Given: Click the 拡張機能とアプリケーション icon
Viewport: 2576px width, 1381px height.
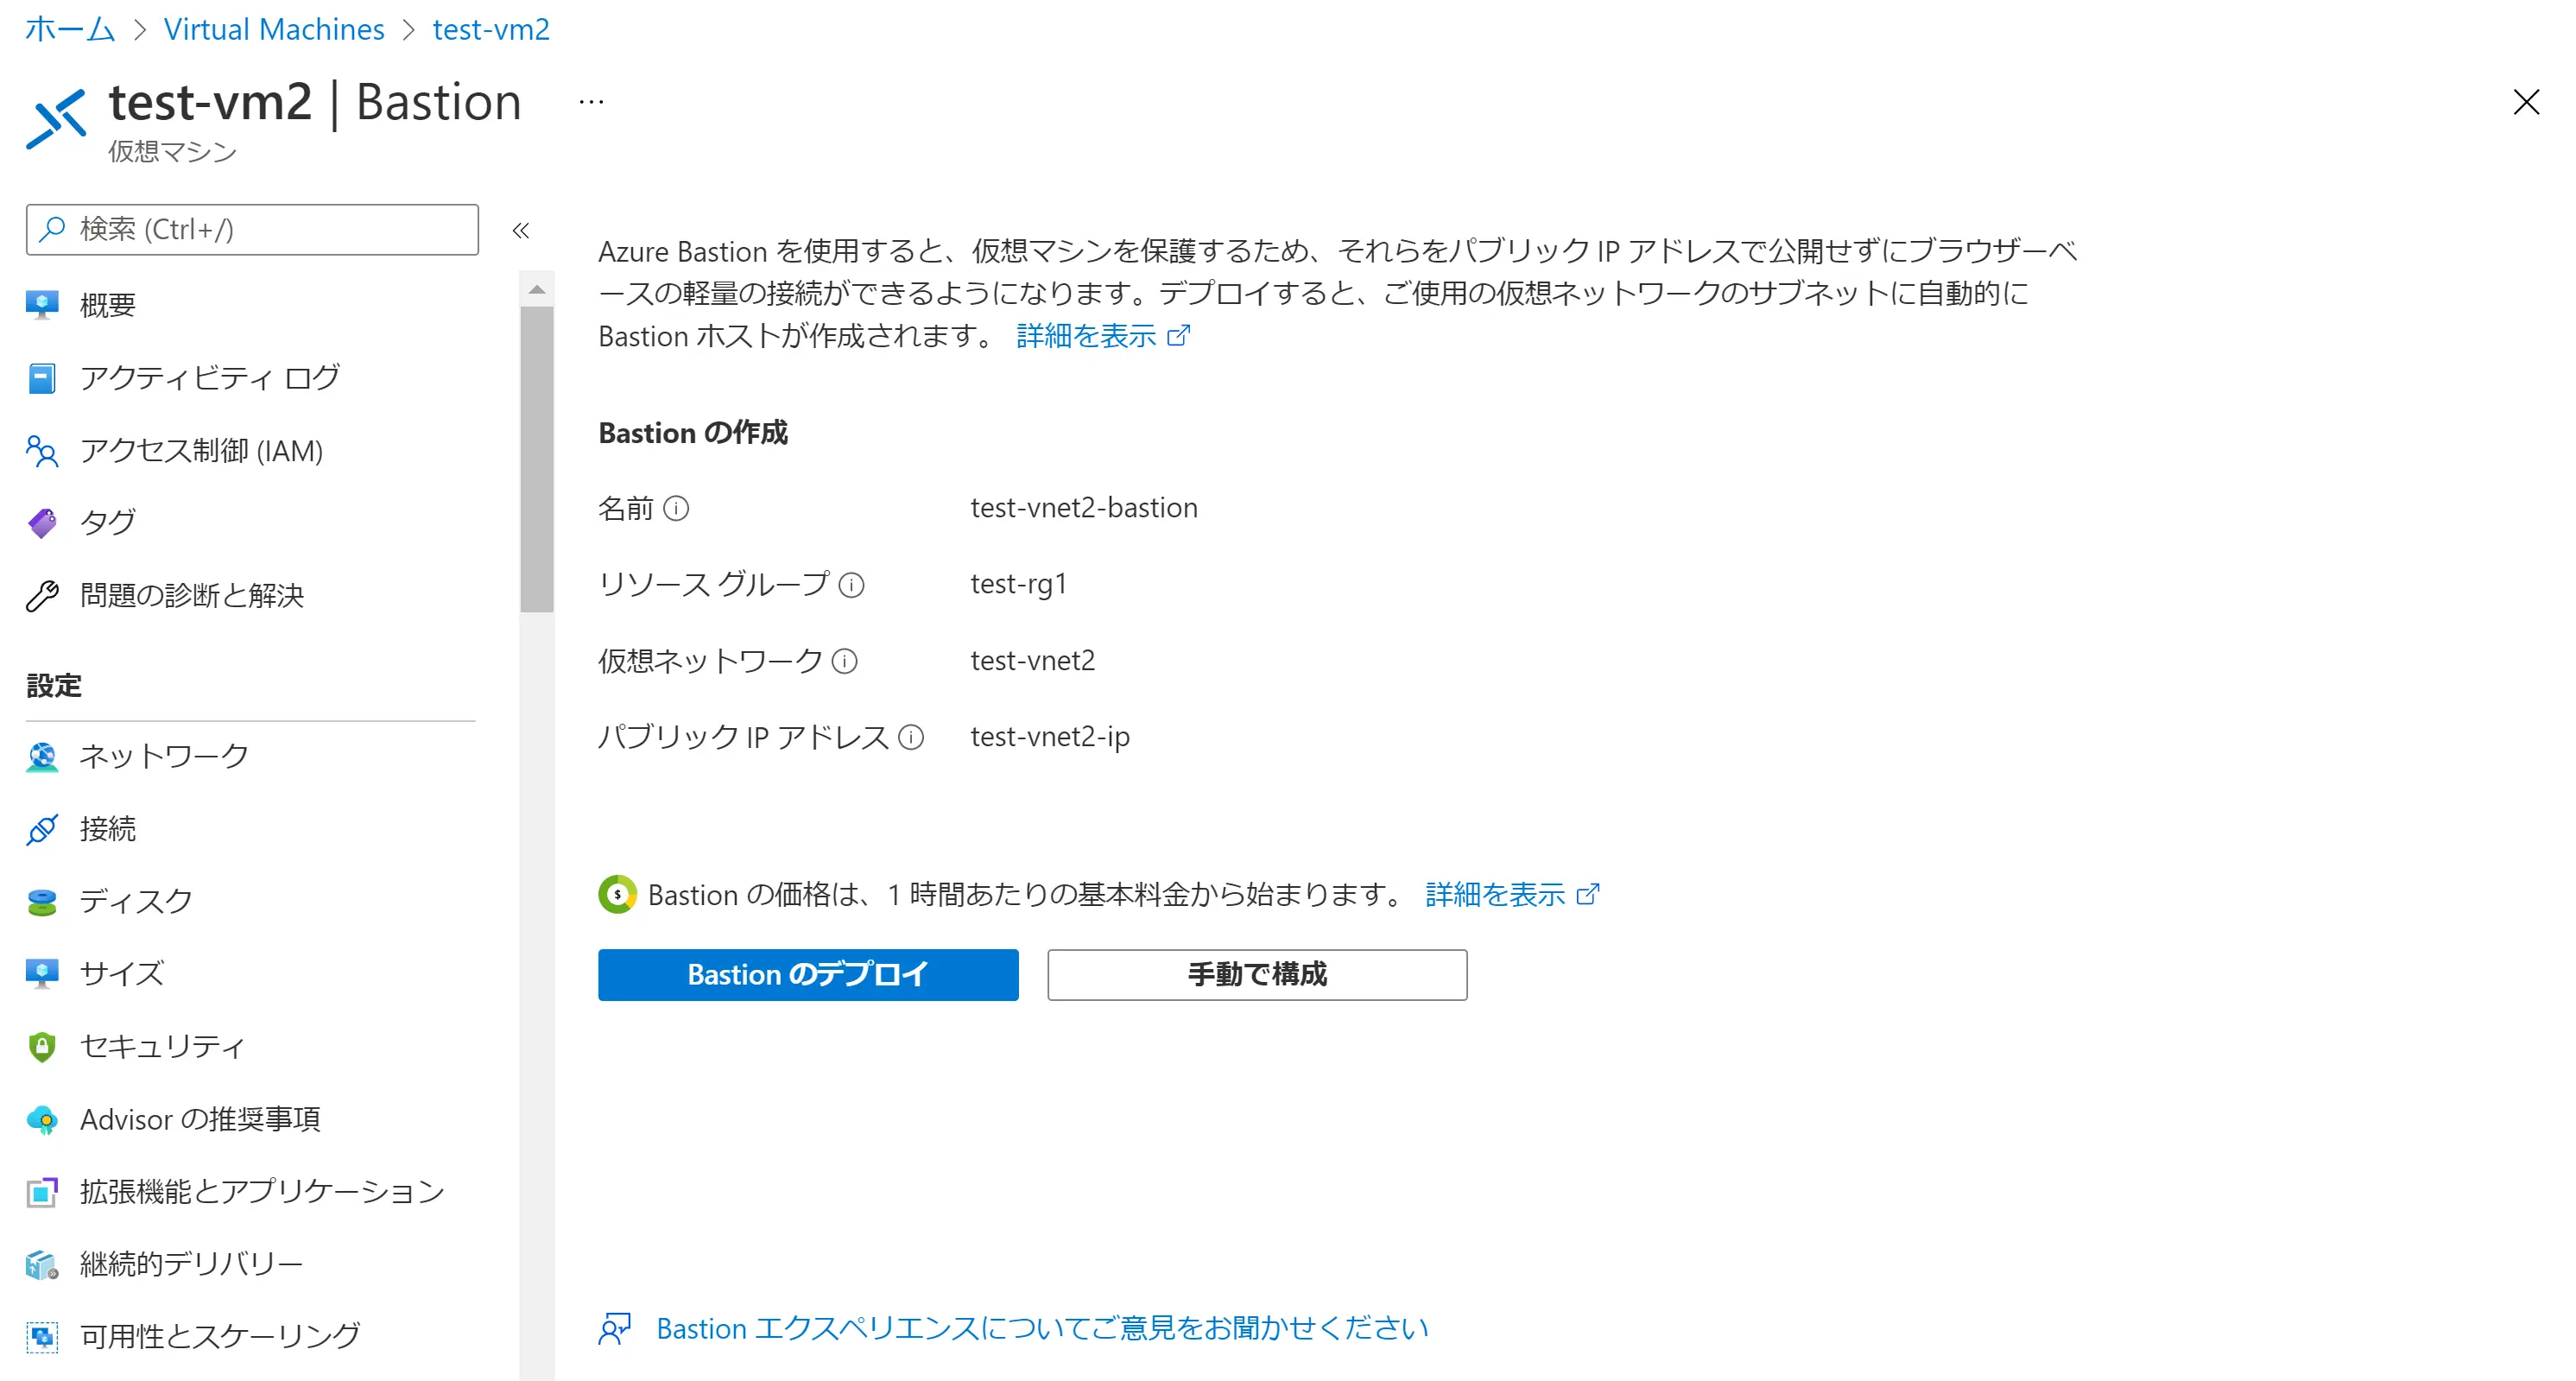Looking at the screenshot, I should coord(42,1192).
